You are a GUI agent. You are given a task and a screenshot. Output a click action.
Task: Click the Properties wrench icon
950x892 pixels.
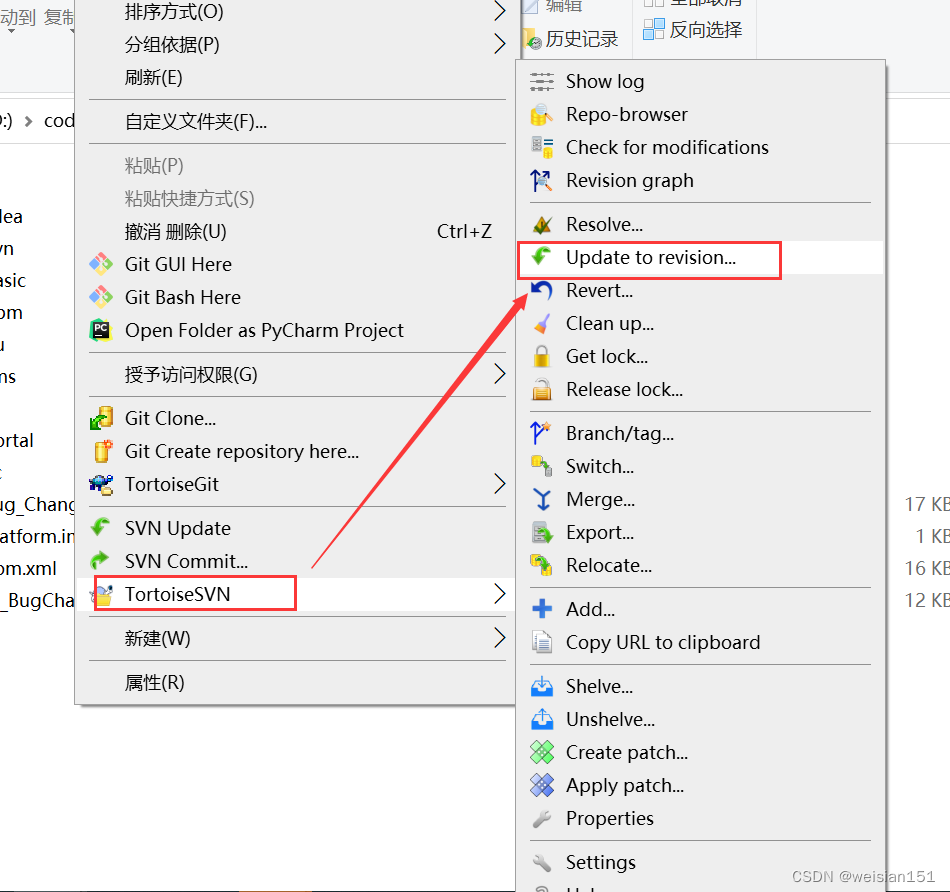pyautogui.click(x=542, y=819)
